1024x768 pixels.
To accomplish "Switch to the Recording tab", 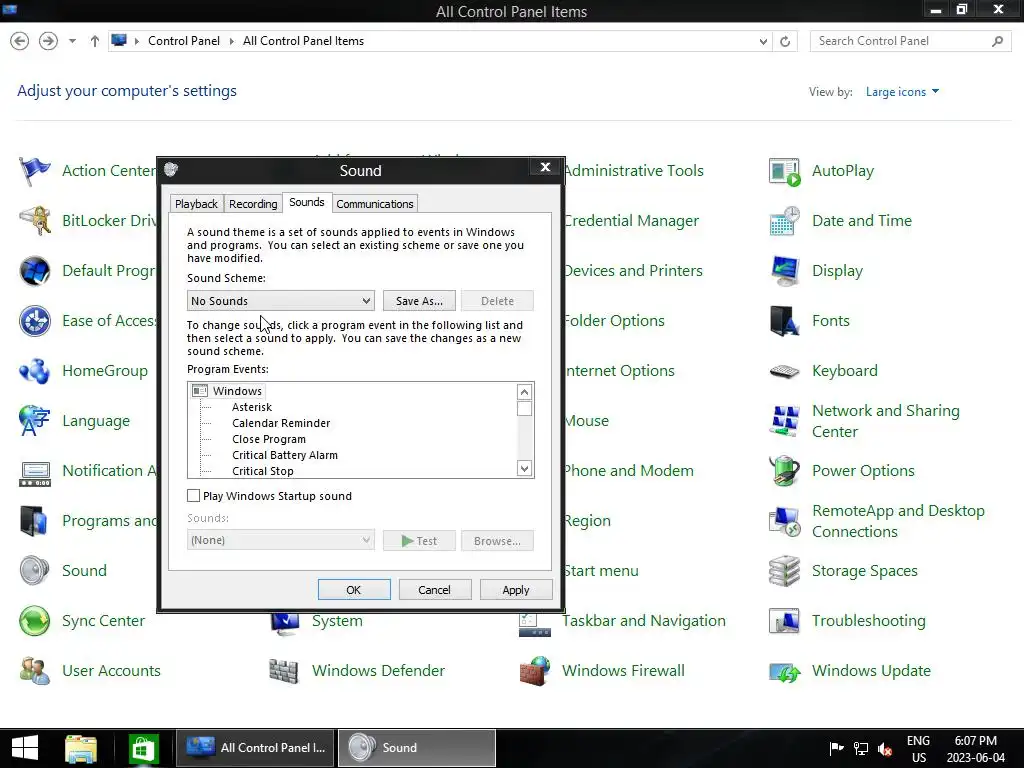I will 253,204.
